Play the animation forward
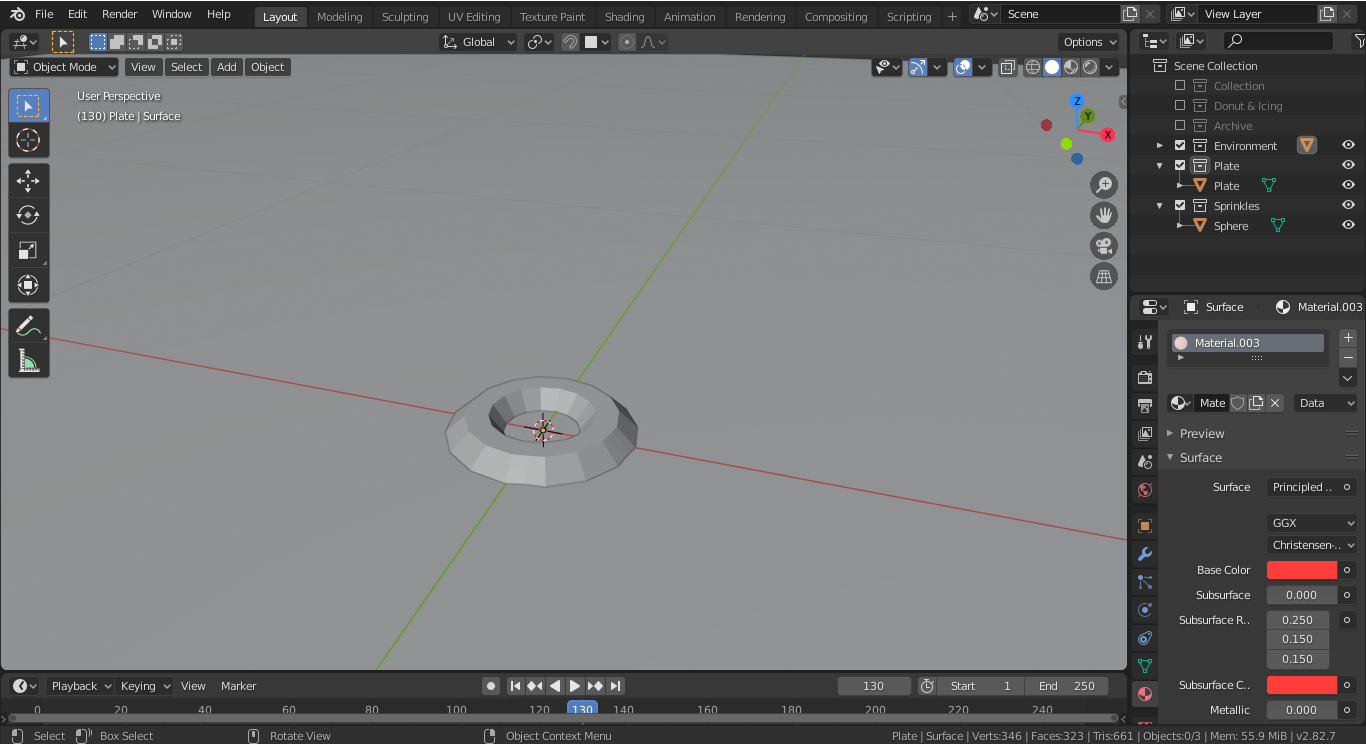This screenshot has height=744, width=1366. [575, 686]
